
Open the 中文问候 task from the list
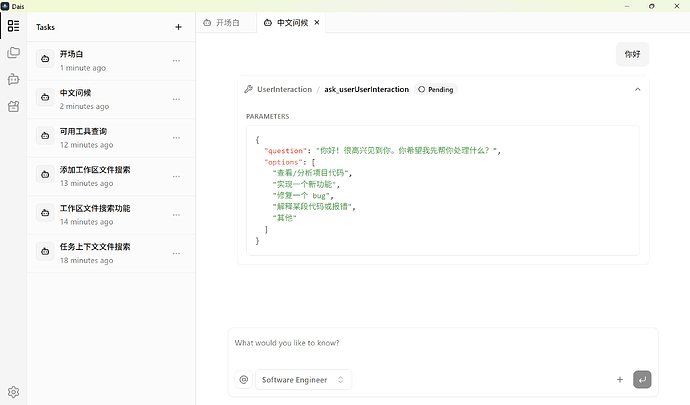[x=111, y=99]
